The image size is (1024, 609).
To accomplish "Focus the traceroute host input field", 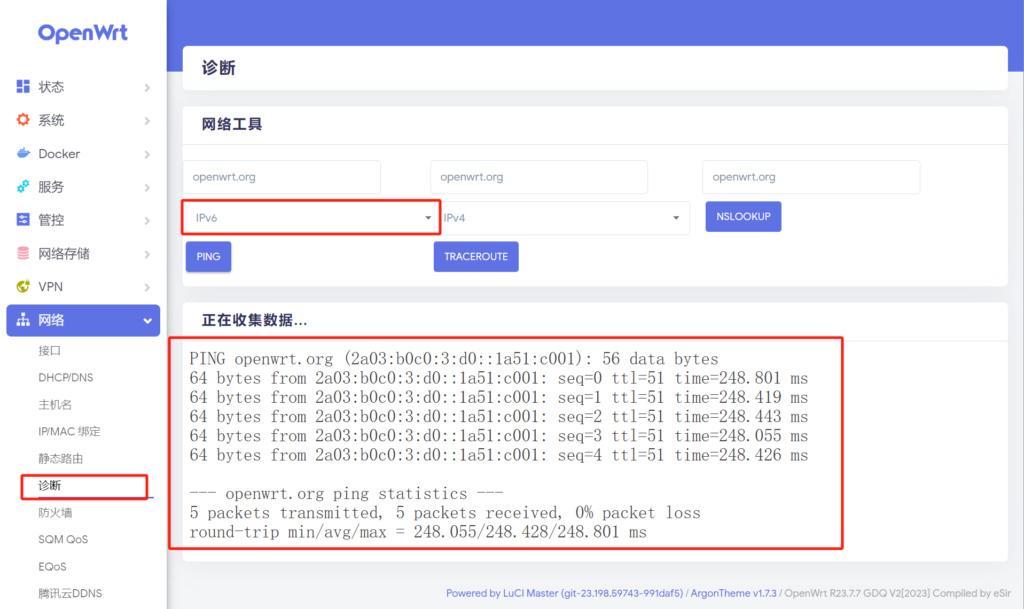I will (539, 177).
